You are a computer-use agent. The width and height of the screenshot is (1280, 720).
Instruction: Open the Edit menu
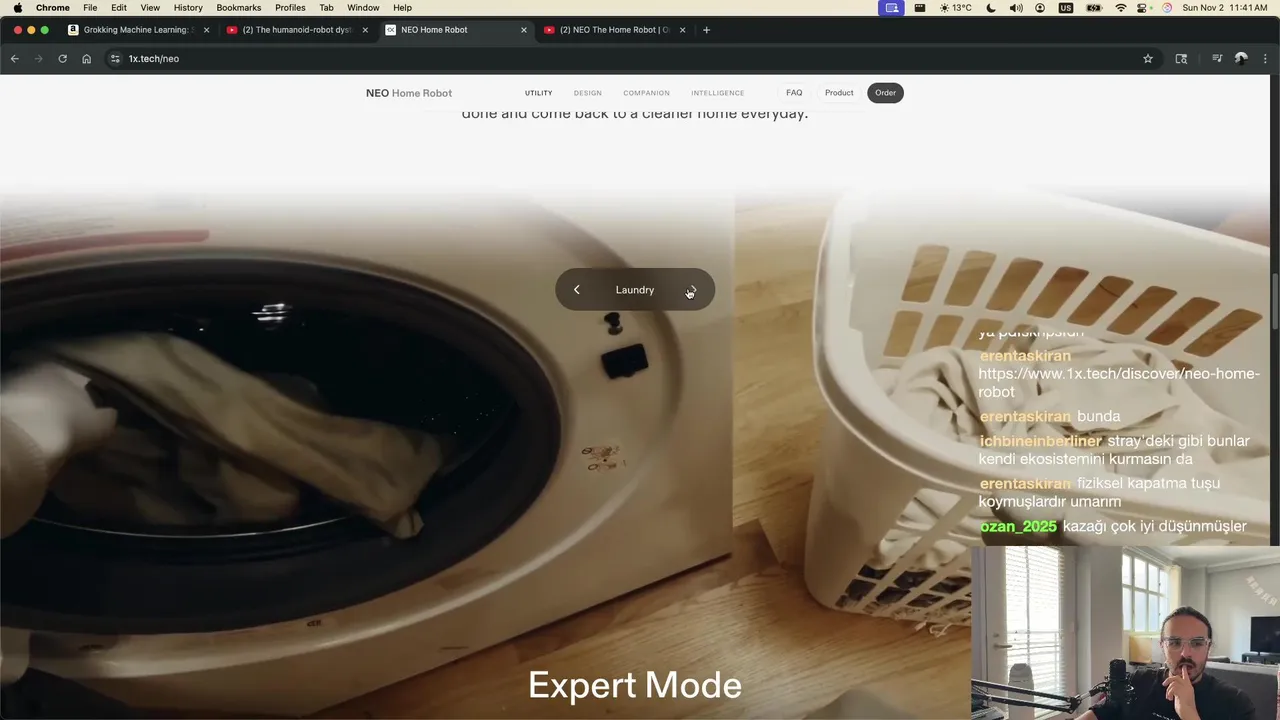pyautogui.click(x=119, y=7)
